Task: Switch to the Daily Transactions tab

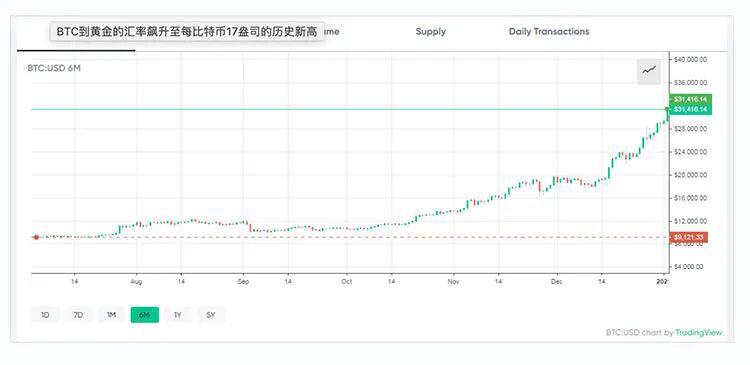Action: [x=549, y=32]
